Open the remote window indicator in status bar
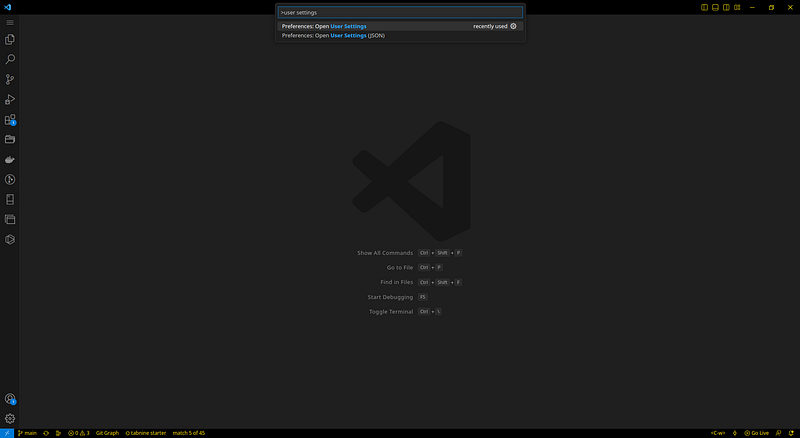The image size is (800, 438). pos(7,433)
